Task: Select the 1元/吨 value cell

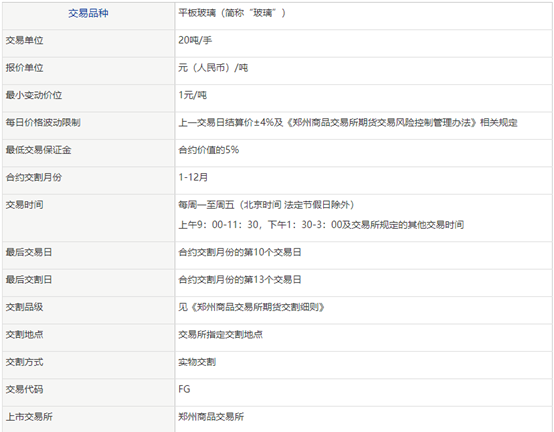Action: [x=193, y=95]
